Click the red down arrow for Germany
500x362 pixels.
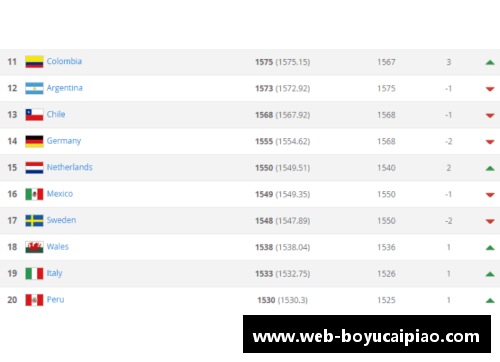[490, 142]
